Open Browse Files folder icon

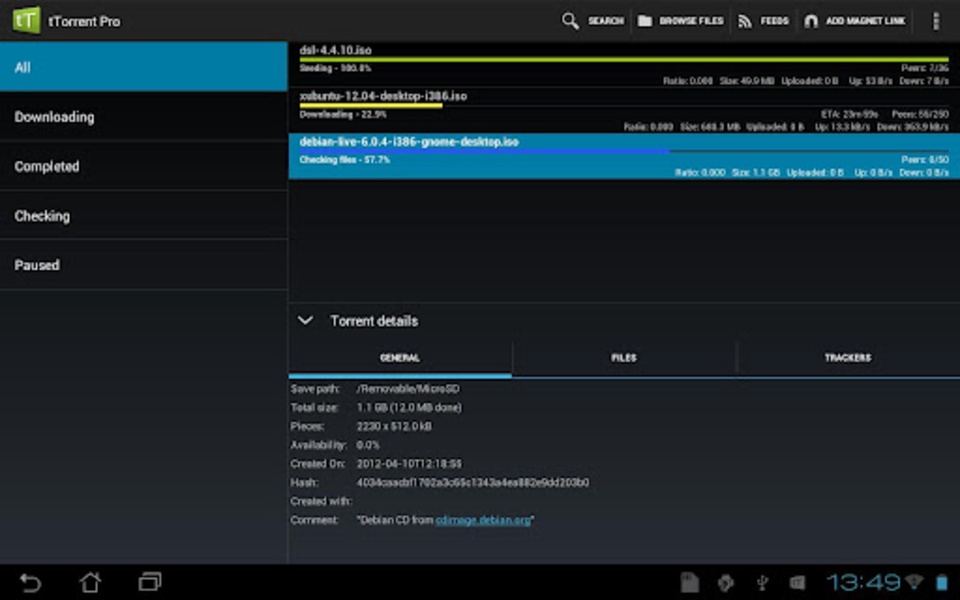point(645,21)
